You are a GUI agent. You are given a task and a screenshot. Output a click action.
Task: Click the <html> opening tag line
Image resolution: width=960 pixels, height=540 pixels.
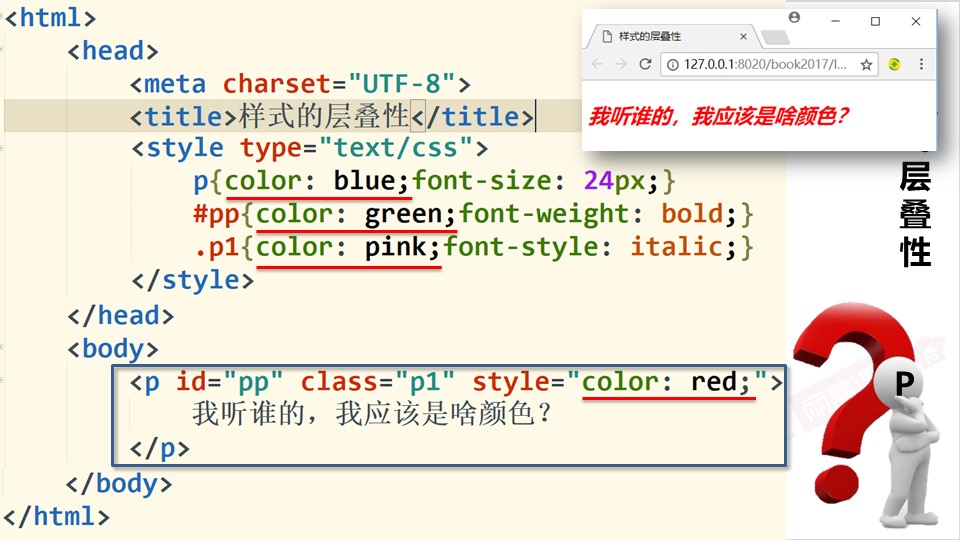point(50,18)
